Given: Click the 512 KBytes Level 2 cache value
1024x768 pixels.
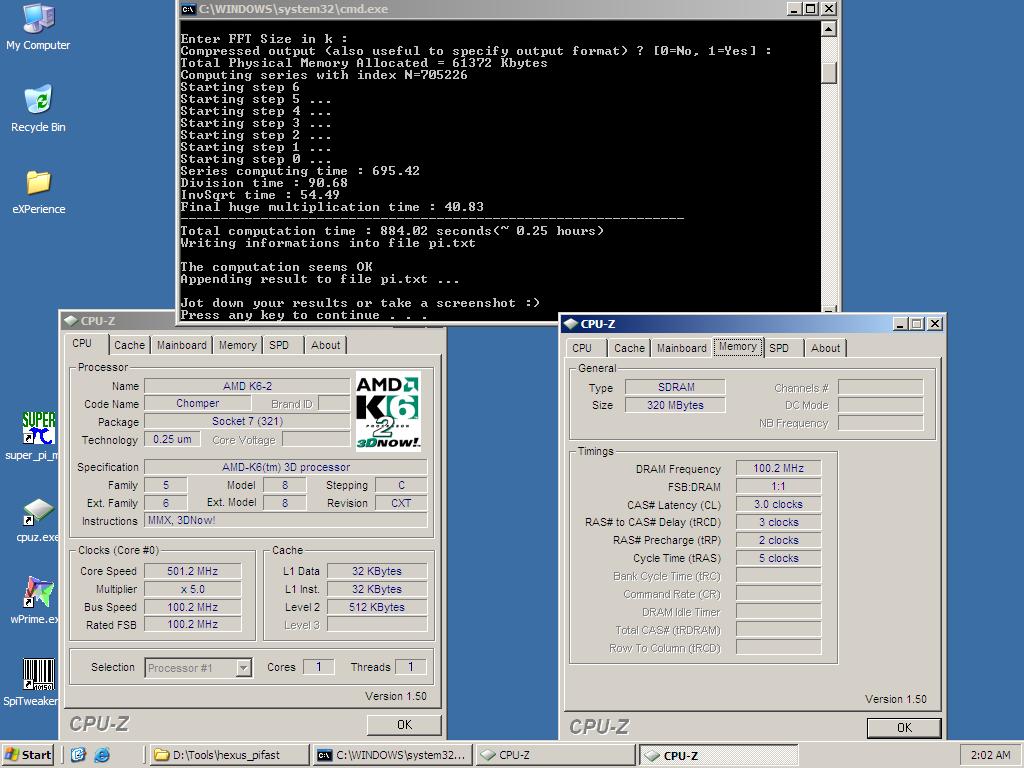Looking at the screenshot, I should tap(377, 607).
